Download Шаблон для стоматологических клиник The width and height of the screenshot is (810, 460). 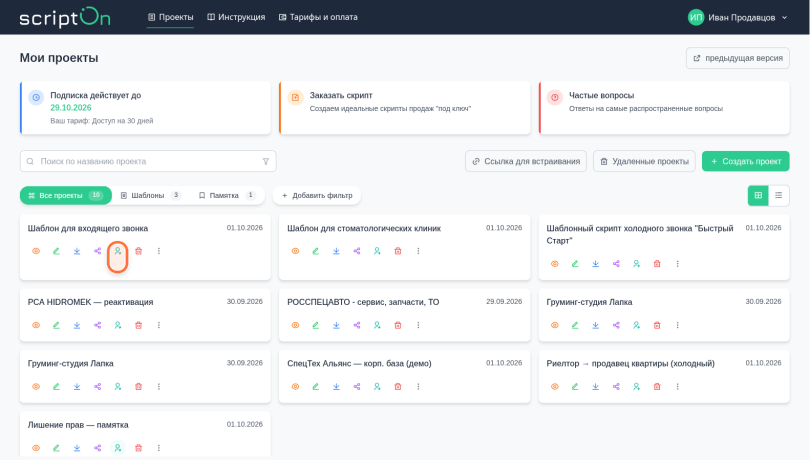[x=336, y=251]
